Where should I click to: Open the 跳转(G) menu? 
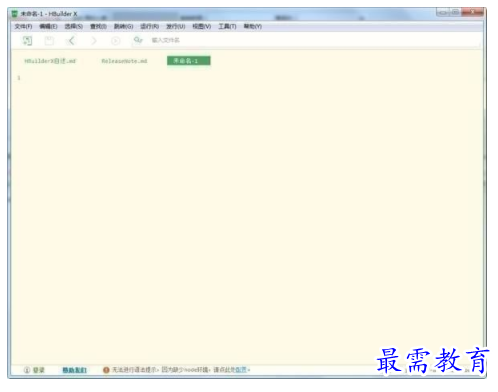click(x=123, y=26)
